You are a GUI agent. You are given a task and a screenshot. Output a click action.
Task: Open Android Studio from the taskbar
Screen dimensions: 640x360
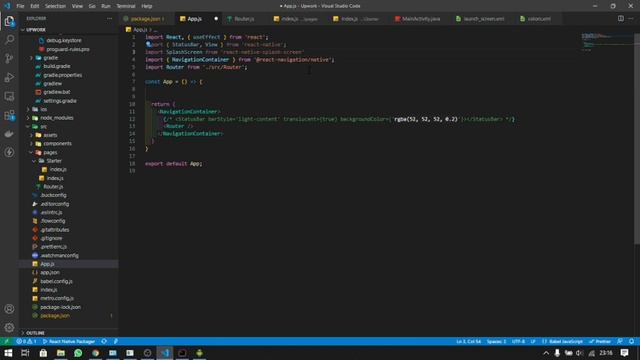pos(199,353)
